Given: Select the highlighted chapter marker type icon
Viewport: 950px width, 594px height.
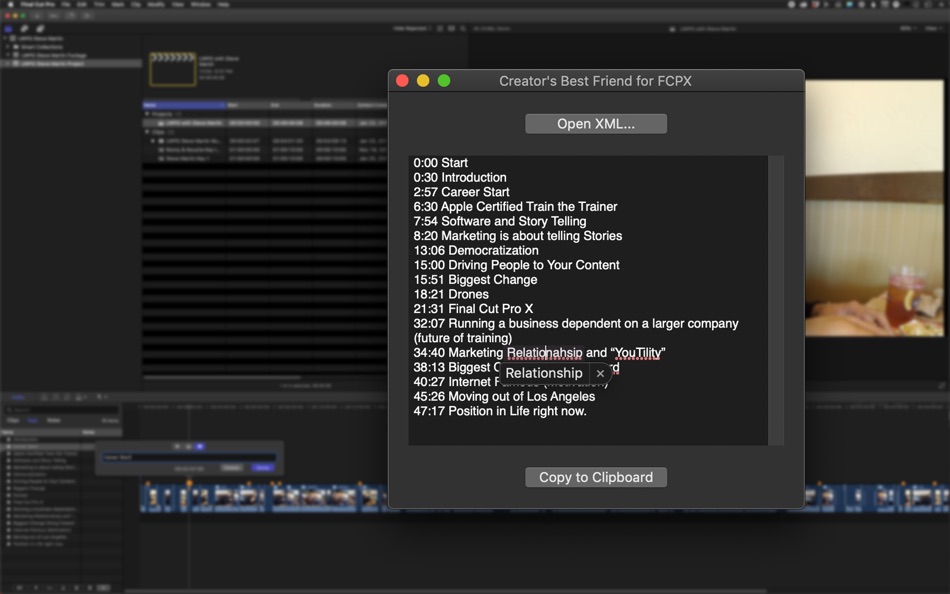Looking at the screenshot, I should [200, 446].
